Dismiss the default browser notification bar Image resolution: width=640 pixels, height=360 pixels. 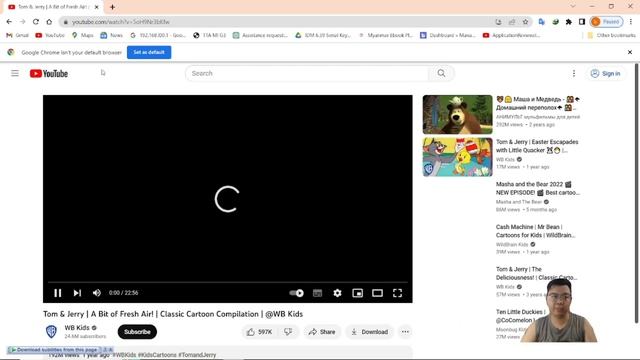click(630, 52)
